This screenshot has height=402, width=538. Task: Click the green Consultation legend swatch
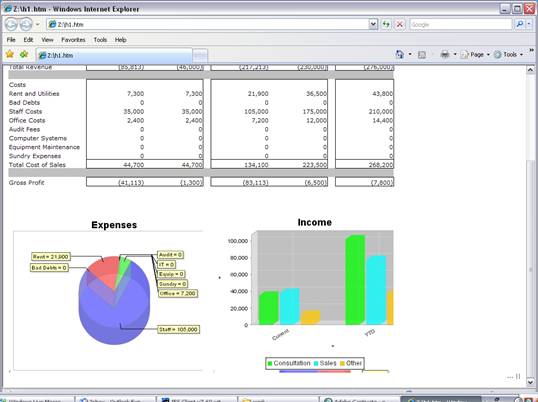pos(270,363)
